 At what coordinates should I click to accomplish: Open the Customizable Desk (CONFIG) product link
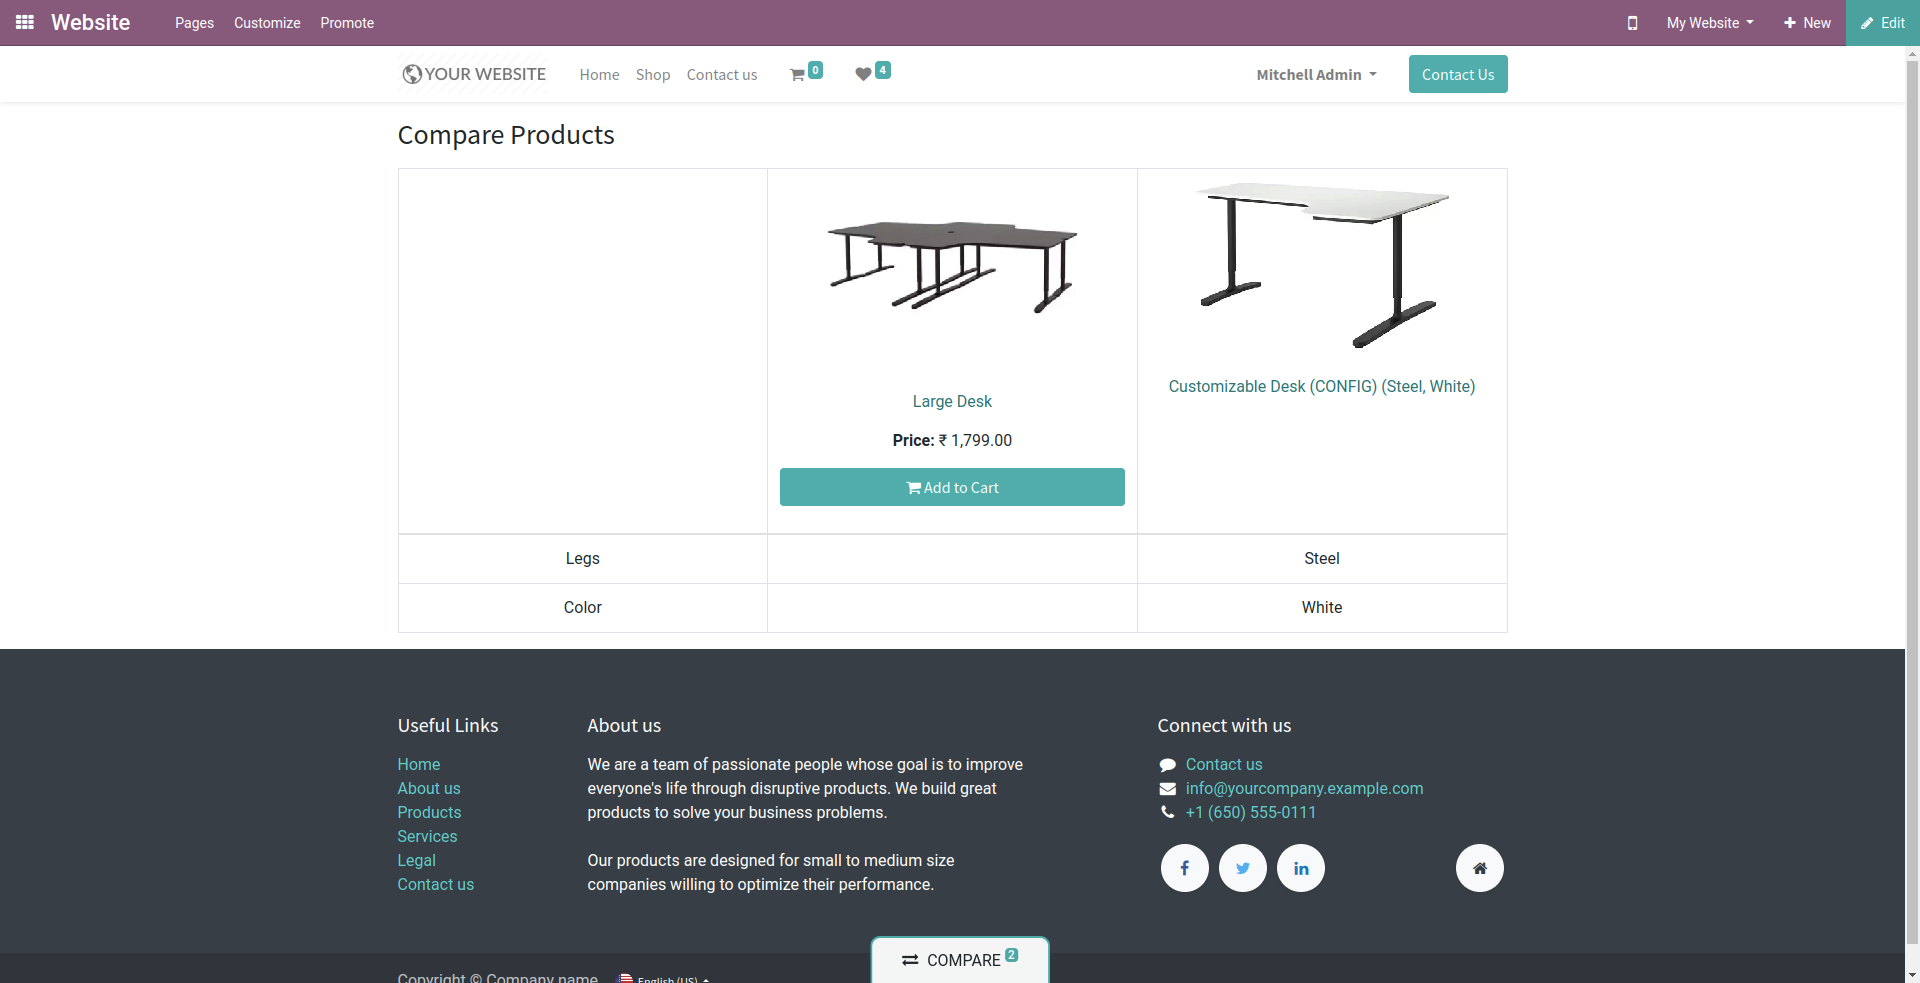tap(1322, 386)
